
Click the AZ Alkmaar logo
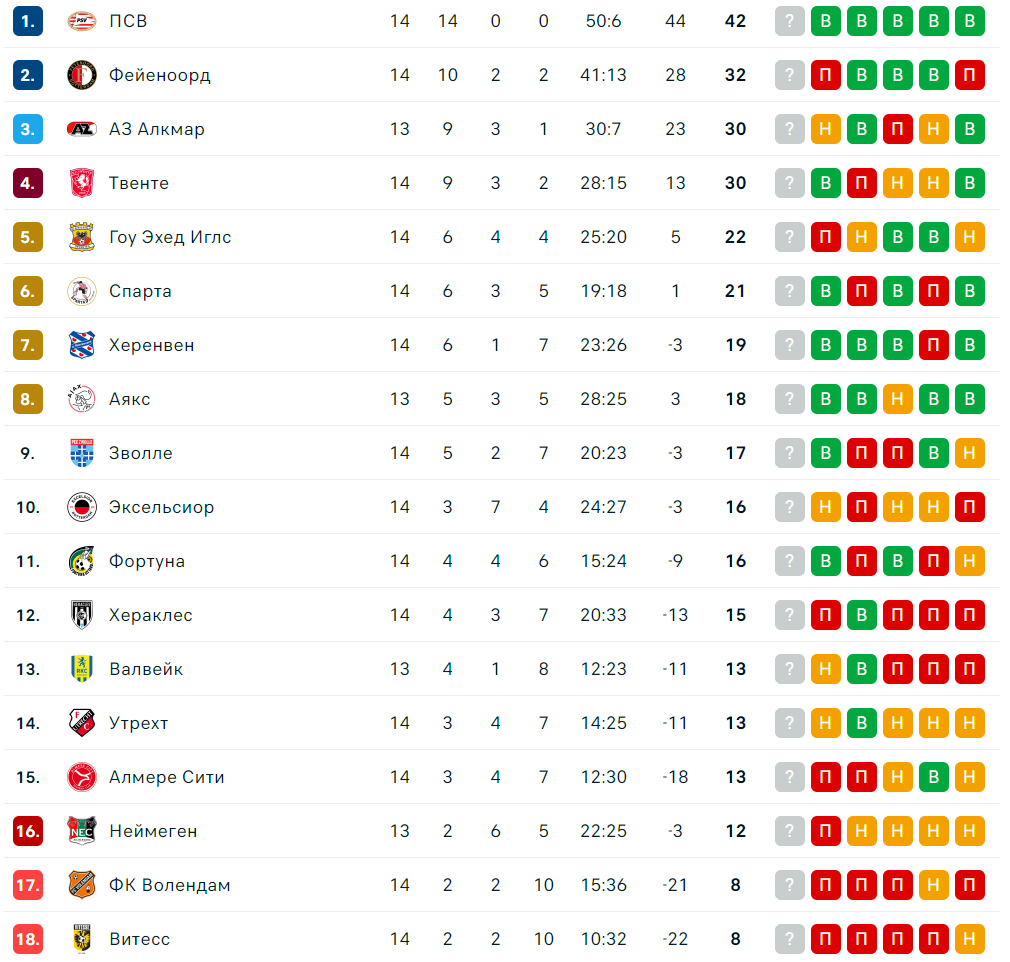pos(82,129)
